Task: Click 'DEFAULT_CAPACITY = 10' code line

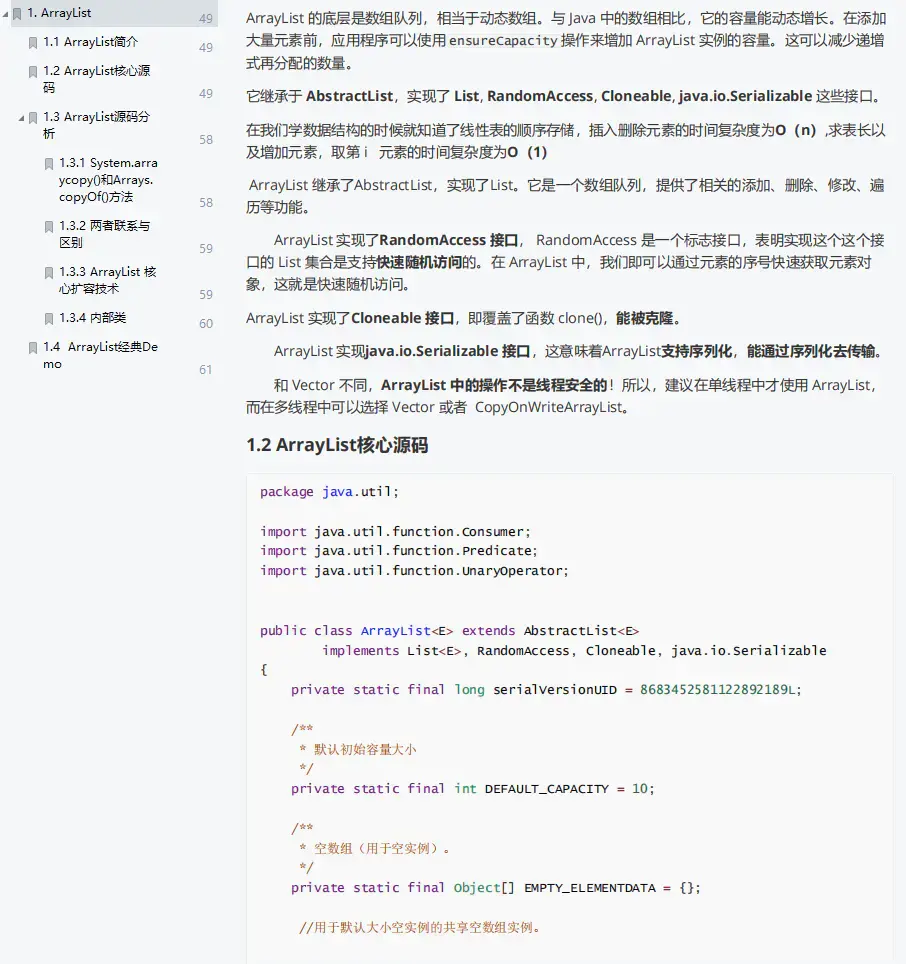Action: point(473,789)
